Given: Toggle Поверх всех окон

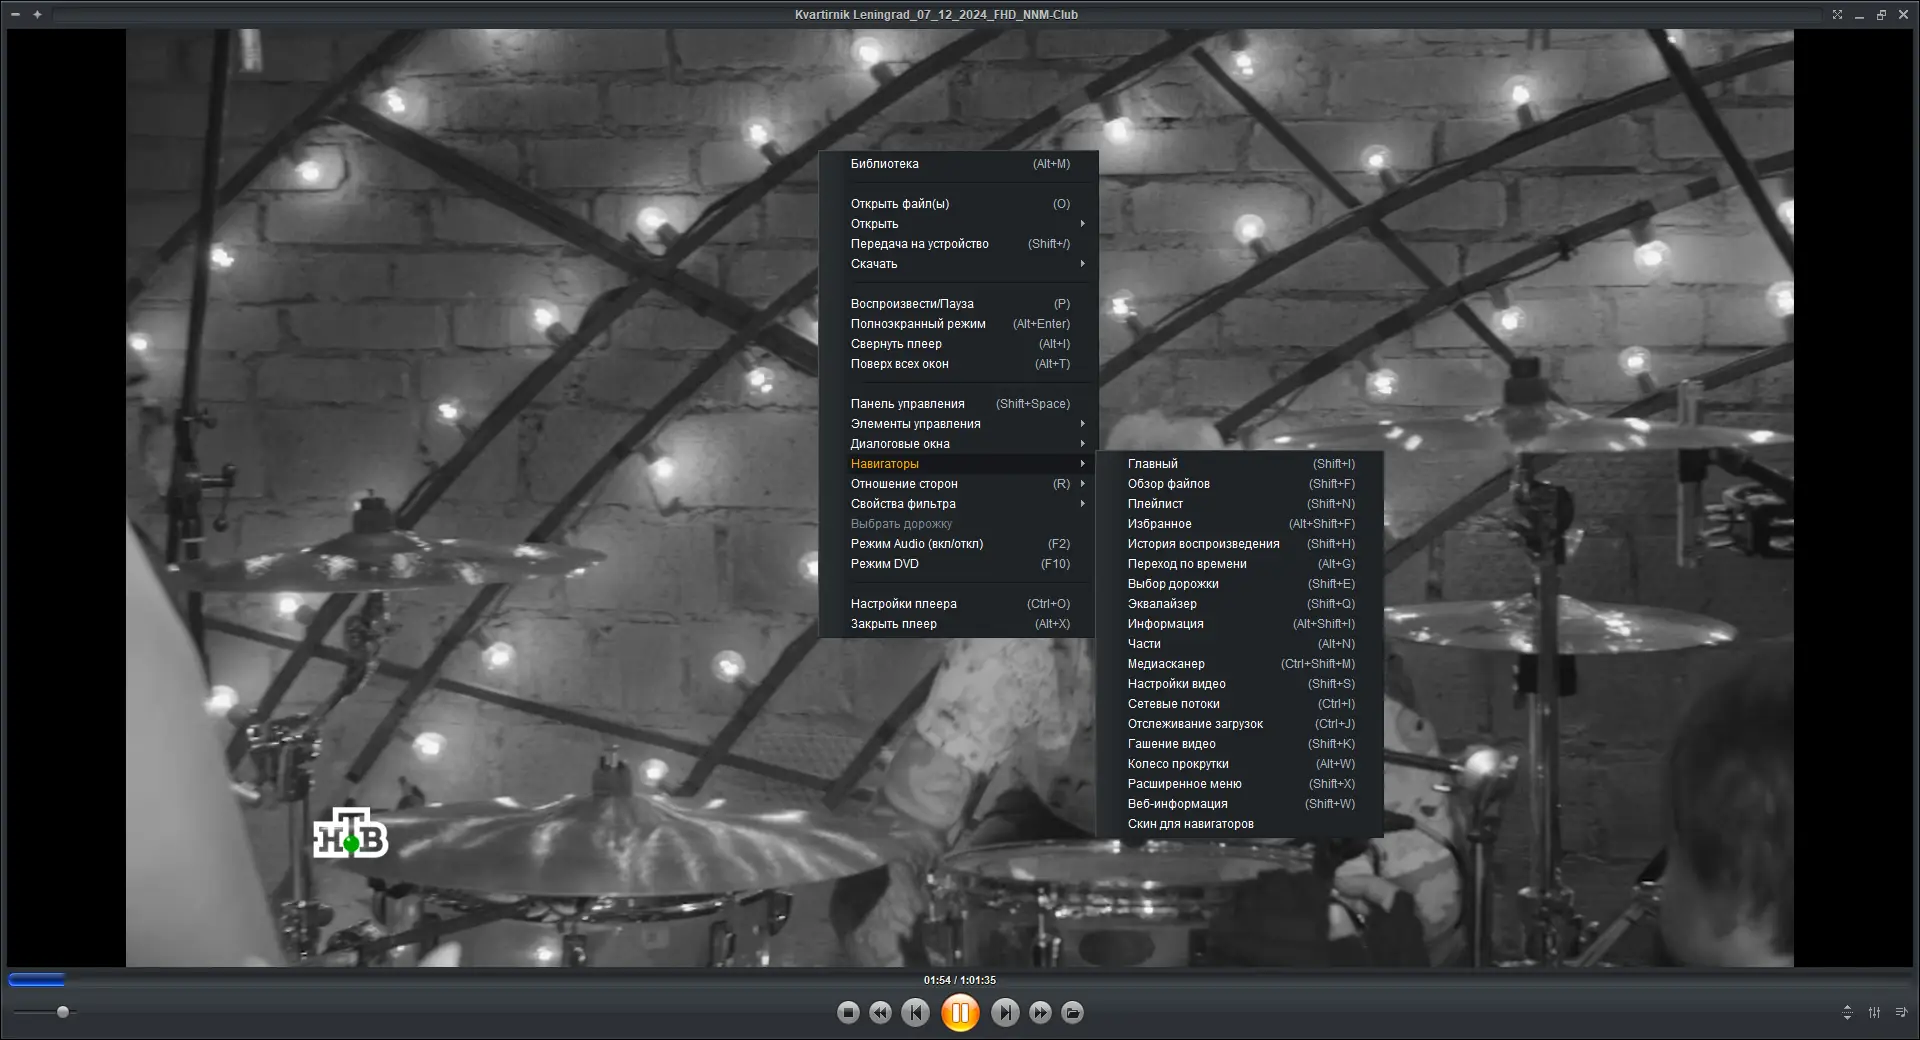Looking at the screenshot, I should [959, 364].
